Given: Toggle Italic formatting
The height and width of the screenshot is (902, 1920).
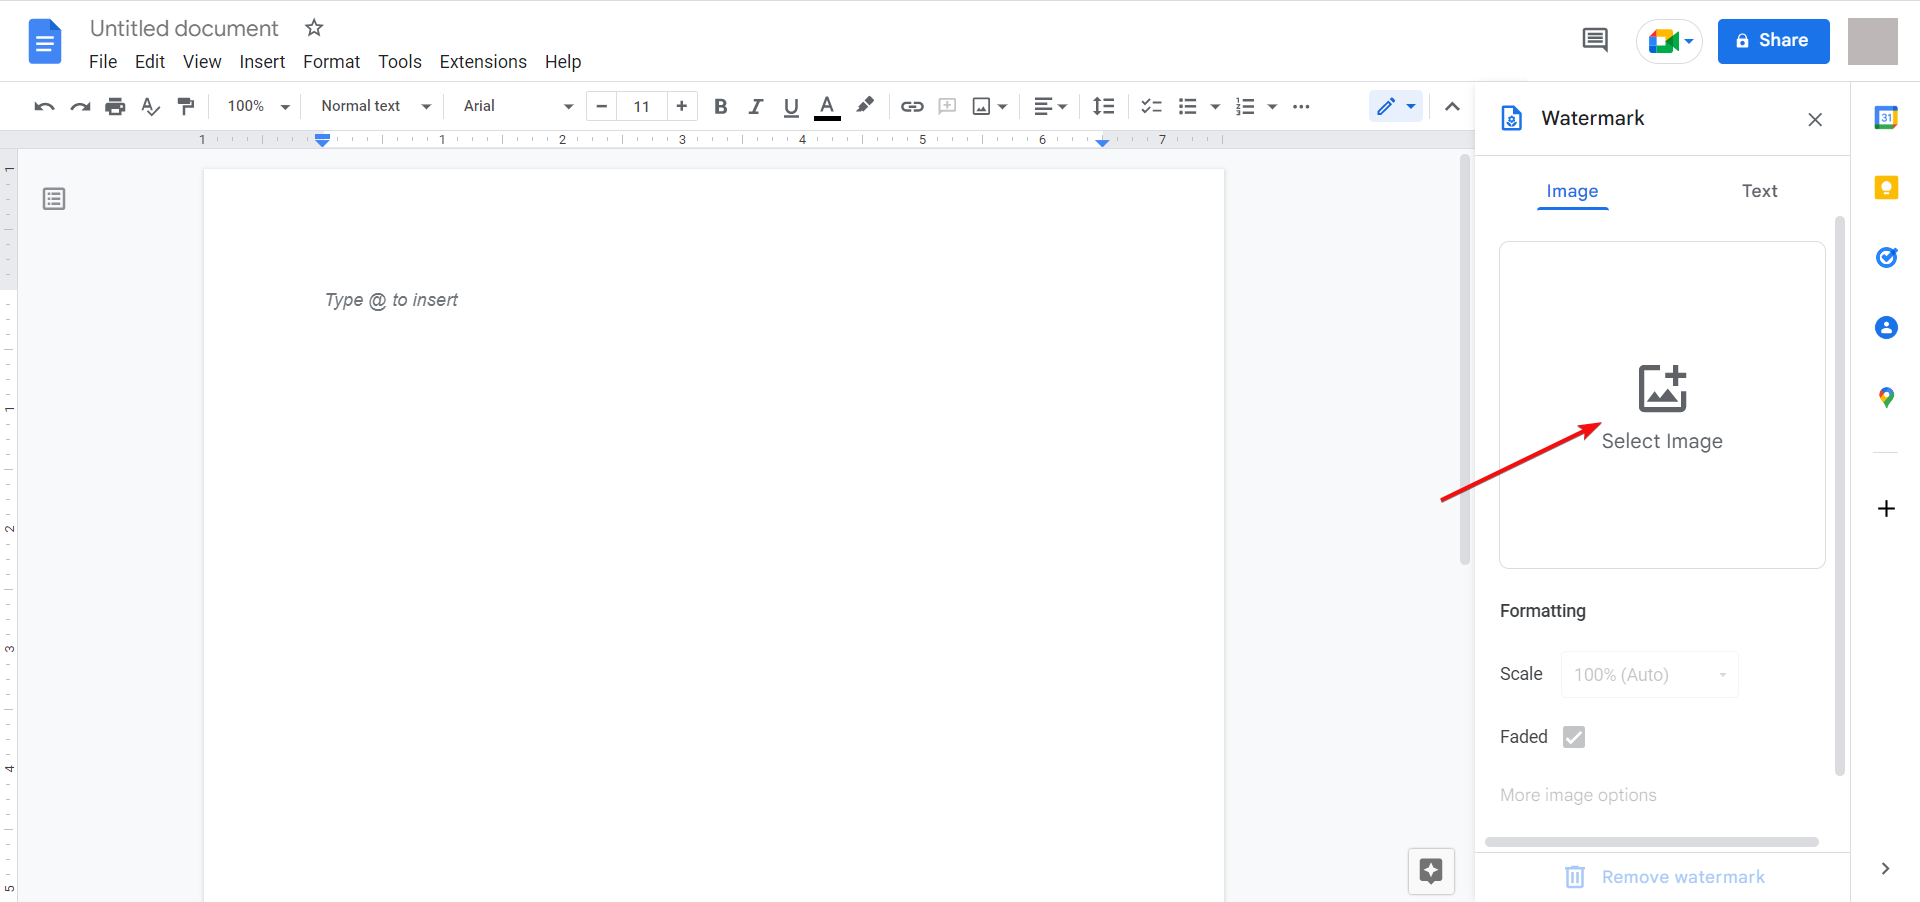Looking at the screenshot, I should pos(756,106).
